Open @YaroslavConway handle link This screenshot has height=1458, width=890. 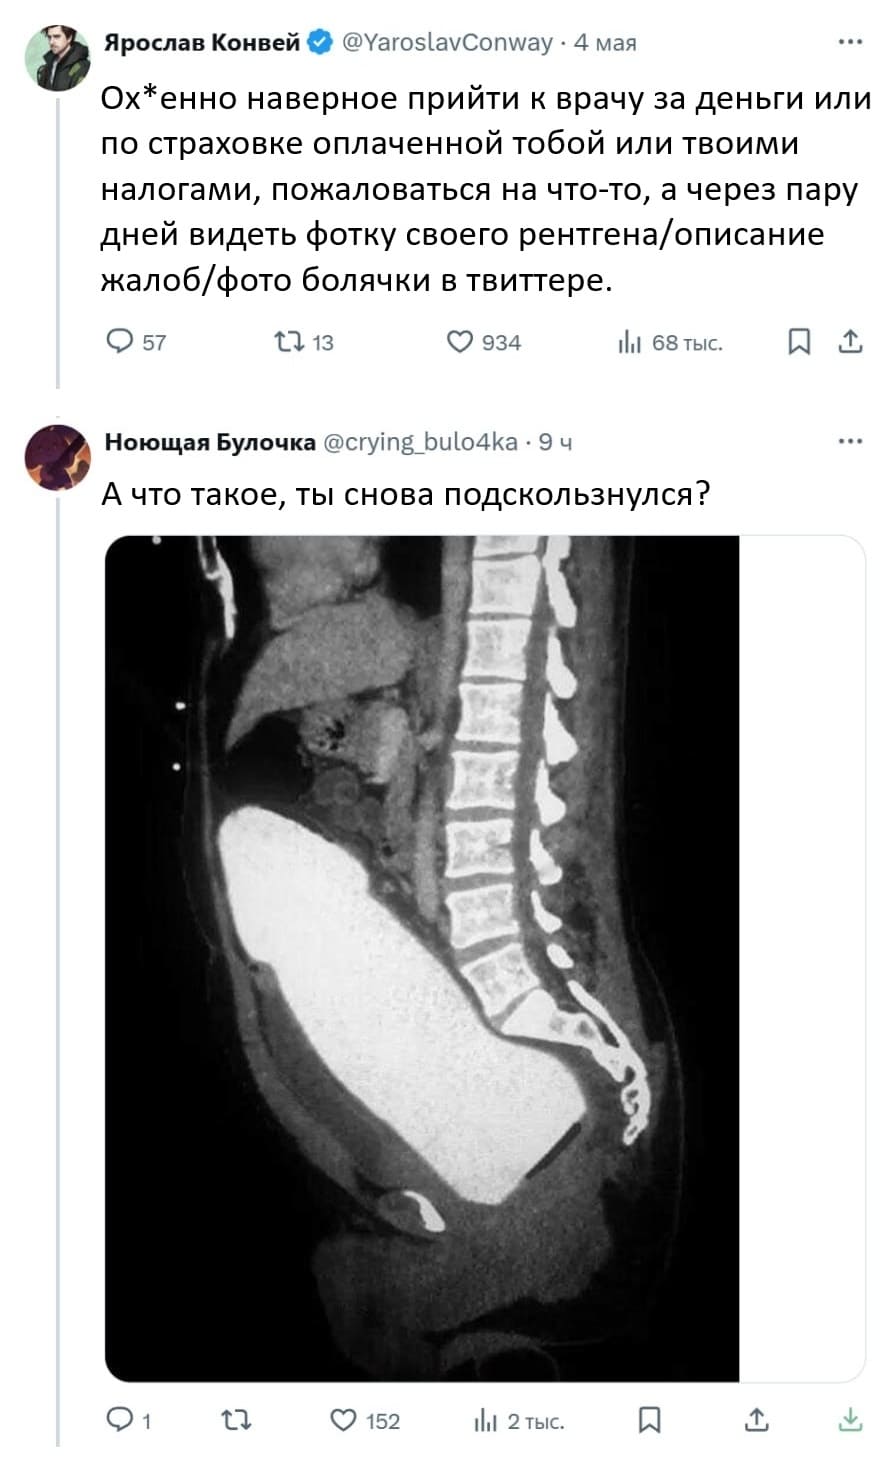[x=447, y=42]
